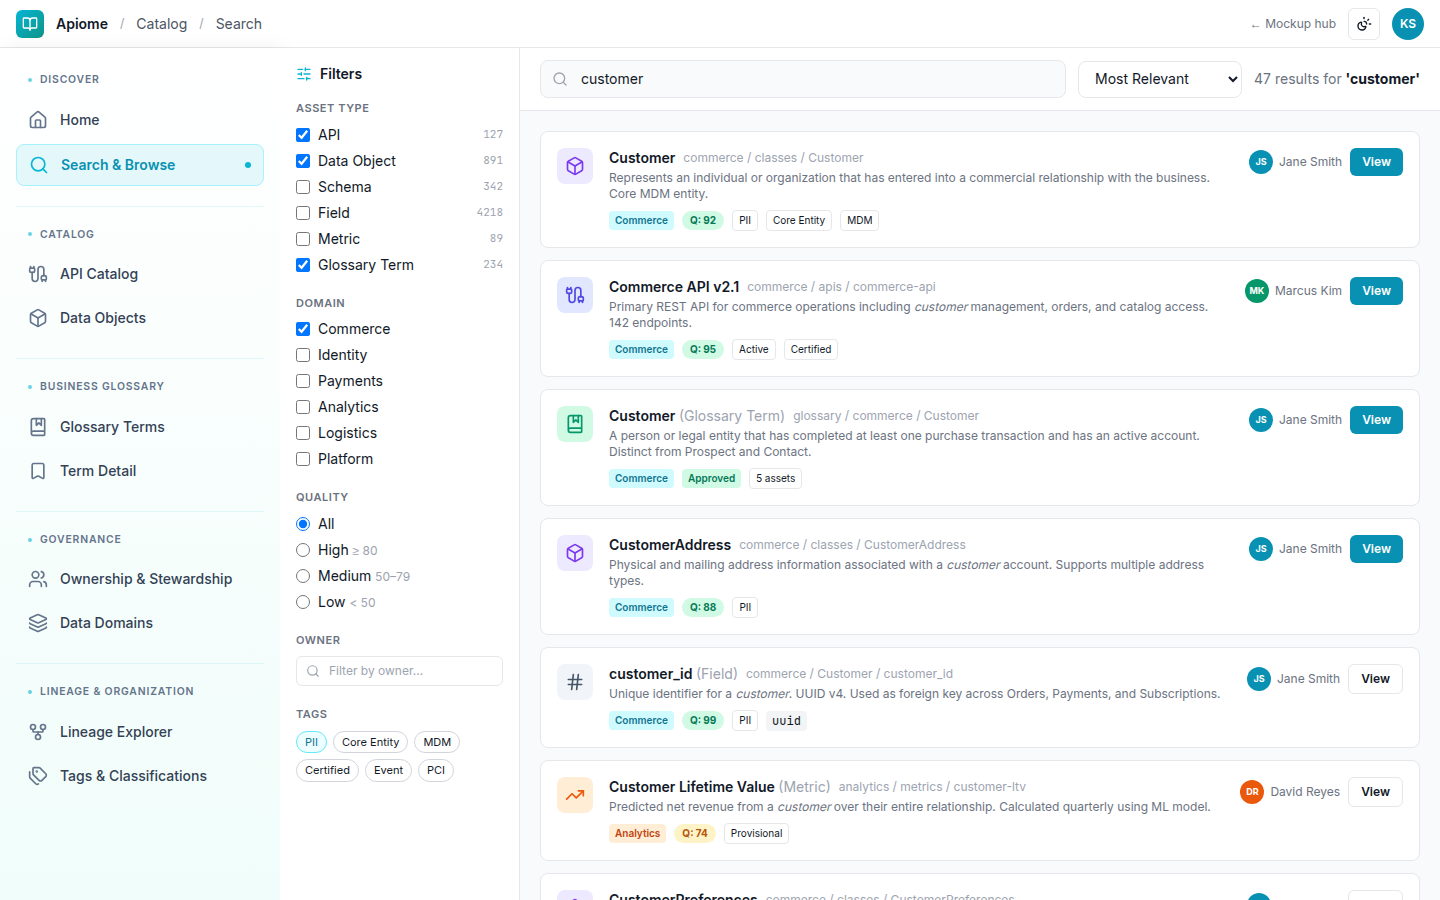Click the Filter by owner input

click(x=399, y=671)
